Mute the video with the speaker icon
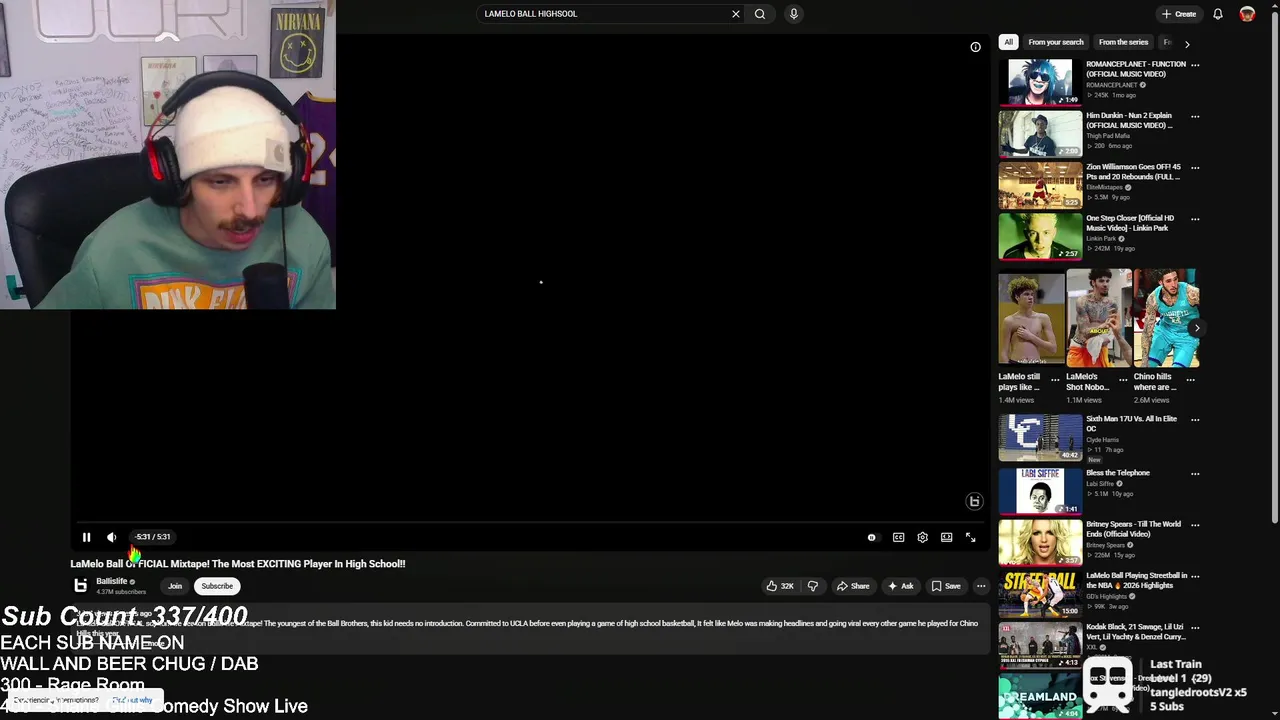Image resolution: width=1280 pixels, height=720 pixels. click(111, 537)
